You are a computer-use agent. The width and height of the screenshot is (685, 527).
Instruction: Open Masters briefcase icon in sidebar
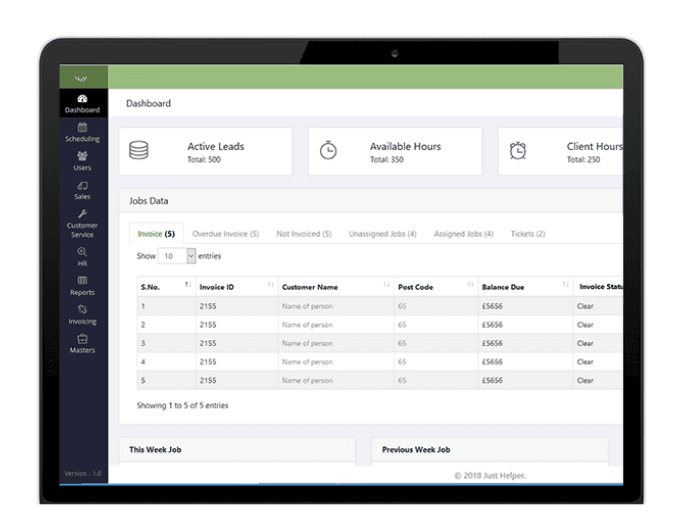(82, 339)
